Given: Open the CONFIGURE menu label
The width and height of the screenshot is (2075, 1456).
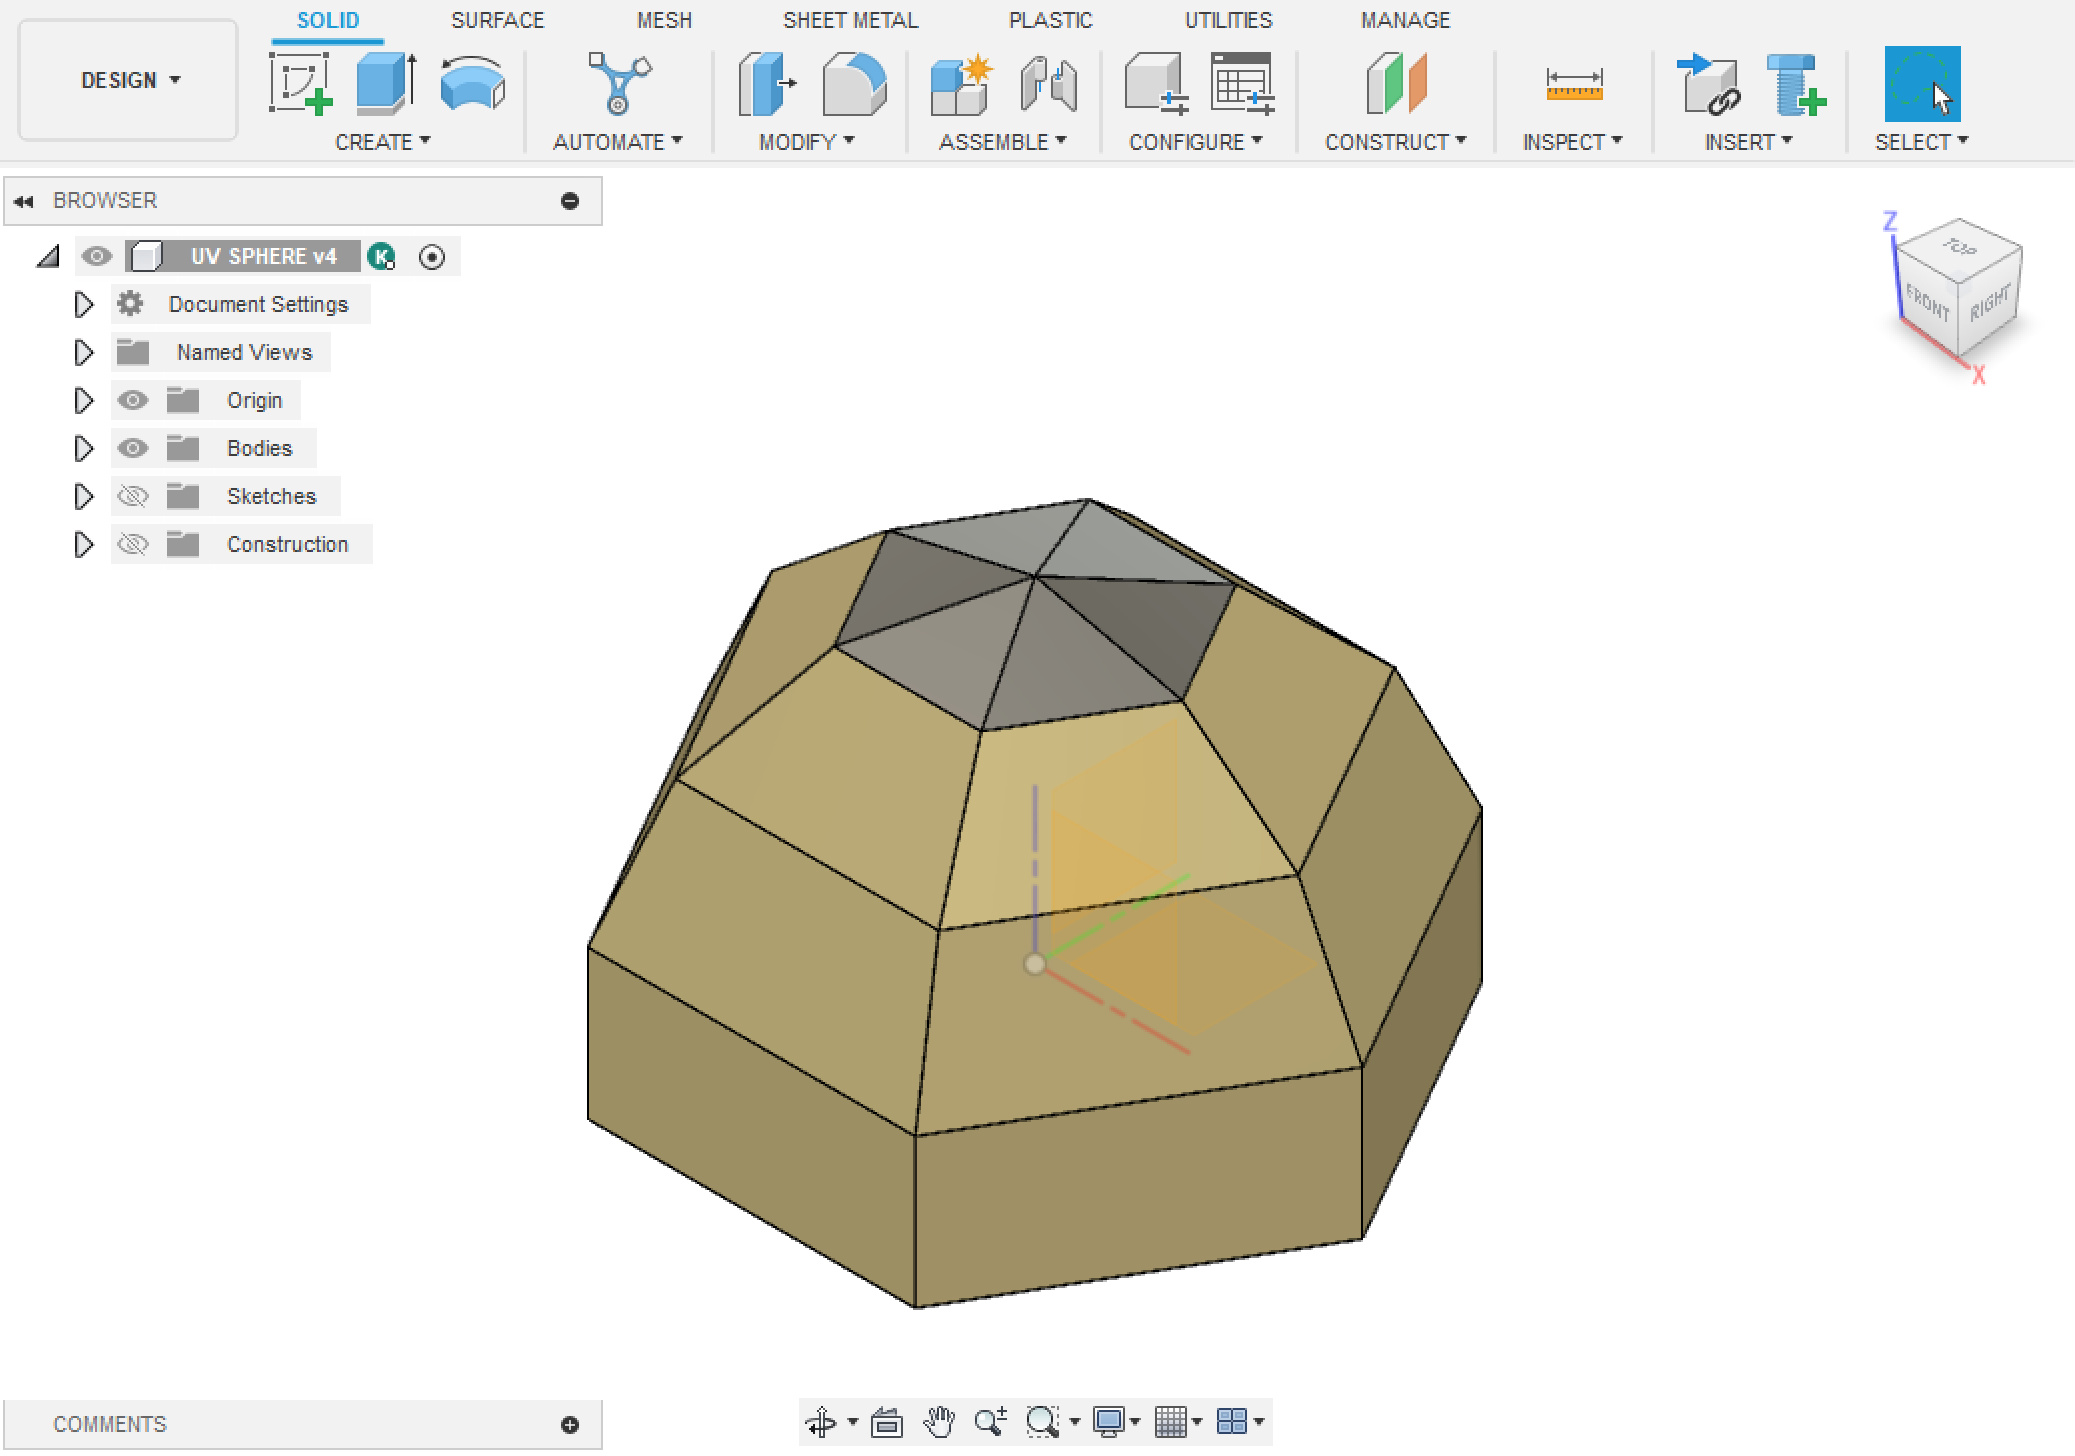Looking at the screenshot, I should click(1196, 142).
